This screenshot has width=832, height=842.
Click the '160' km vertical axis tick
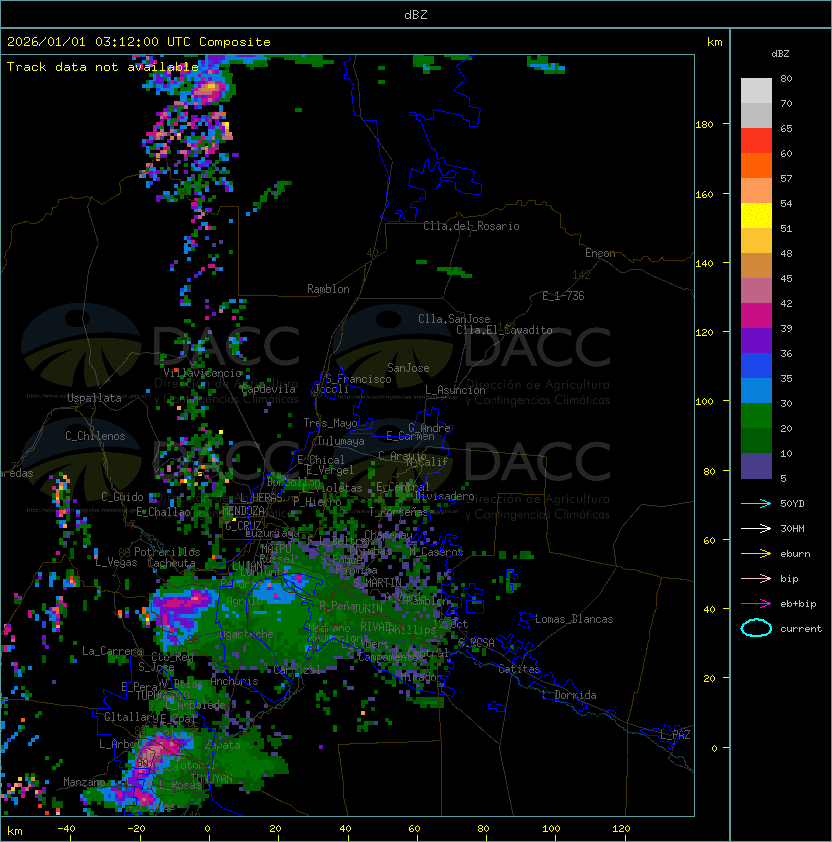[704, 194]
